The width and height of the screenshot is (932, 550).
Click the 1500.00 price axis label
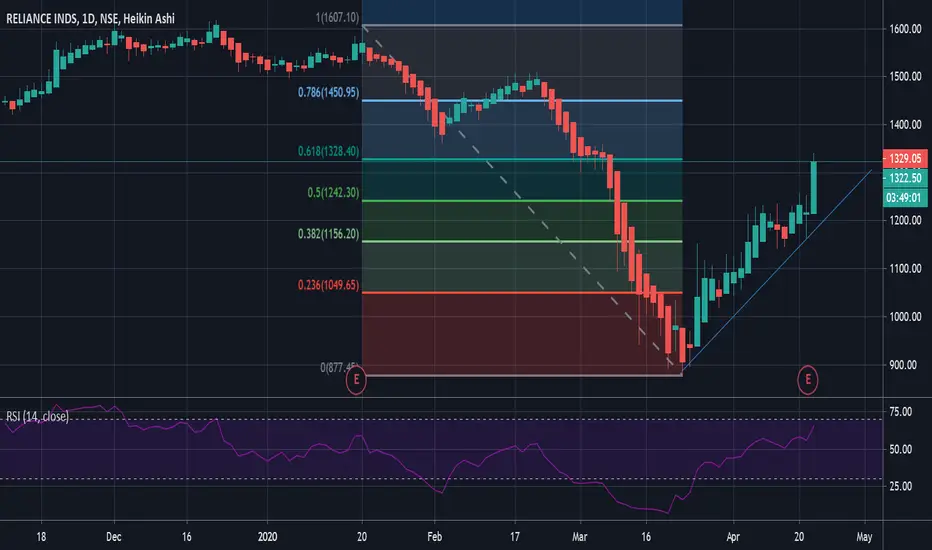[x=905, y=76]
